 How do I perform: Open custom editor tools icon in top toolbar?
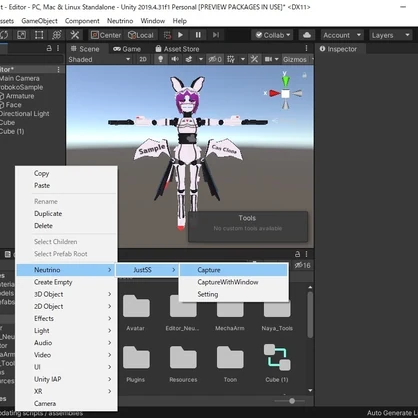point(75,35)
